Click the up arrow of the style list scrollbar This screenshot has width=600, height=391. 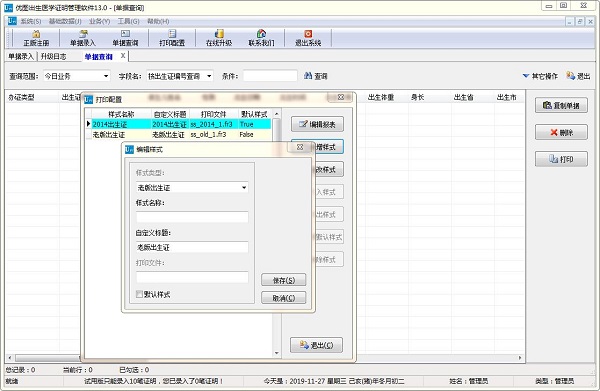[277, 114]
